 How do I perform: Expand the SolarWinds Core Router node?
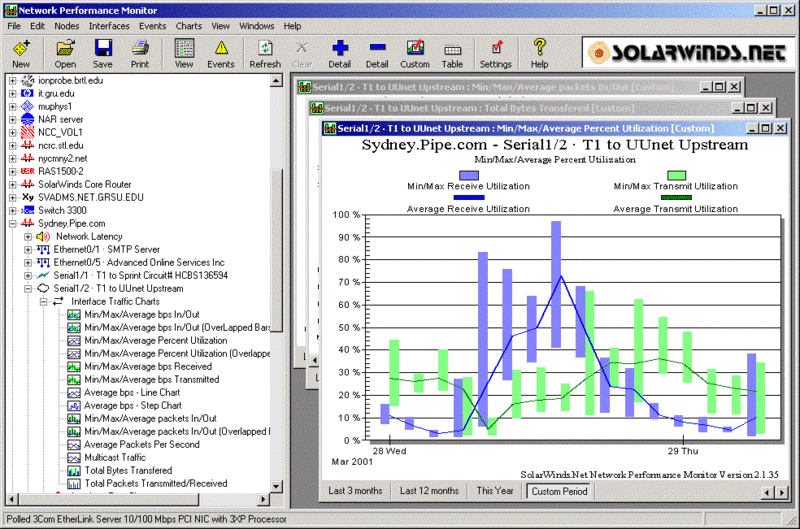(13, 185)
